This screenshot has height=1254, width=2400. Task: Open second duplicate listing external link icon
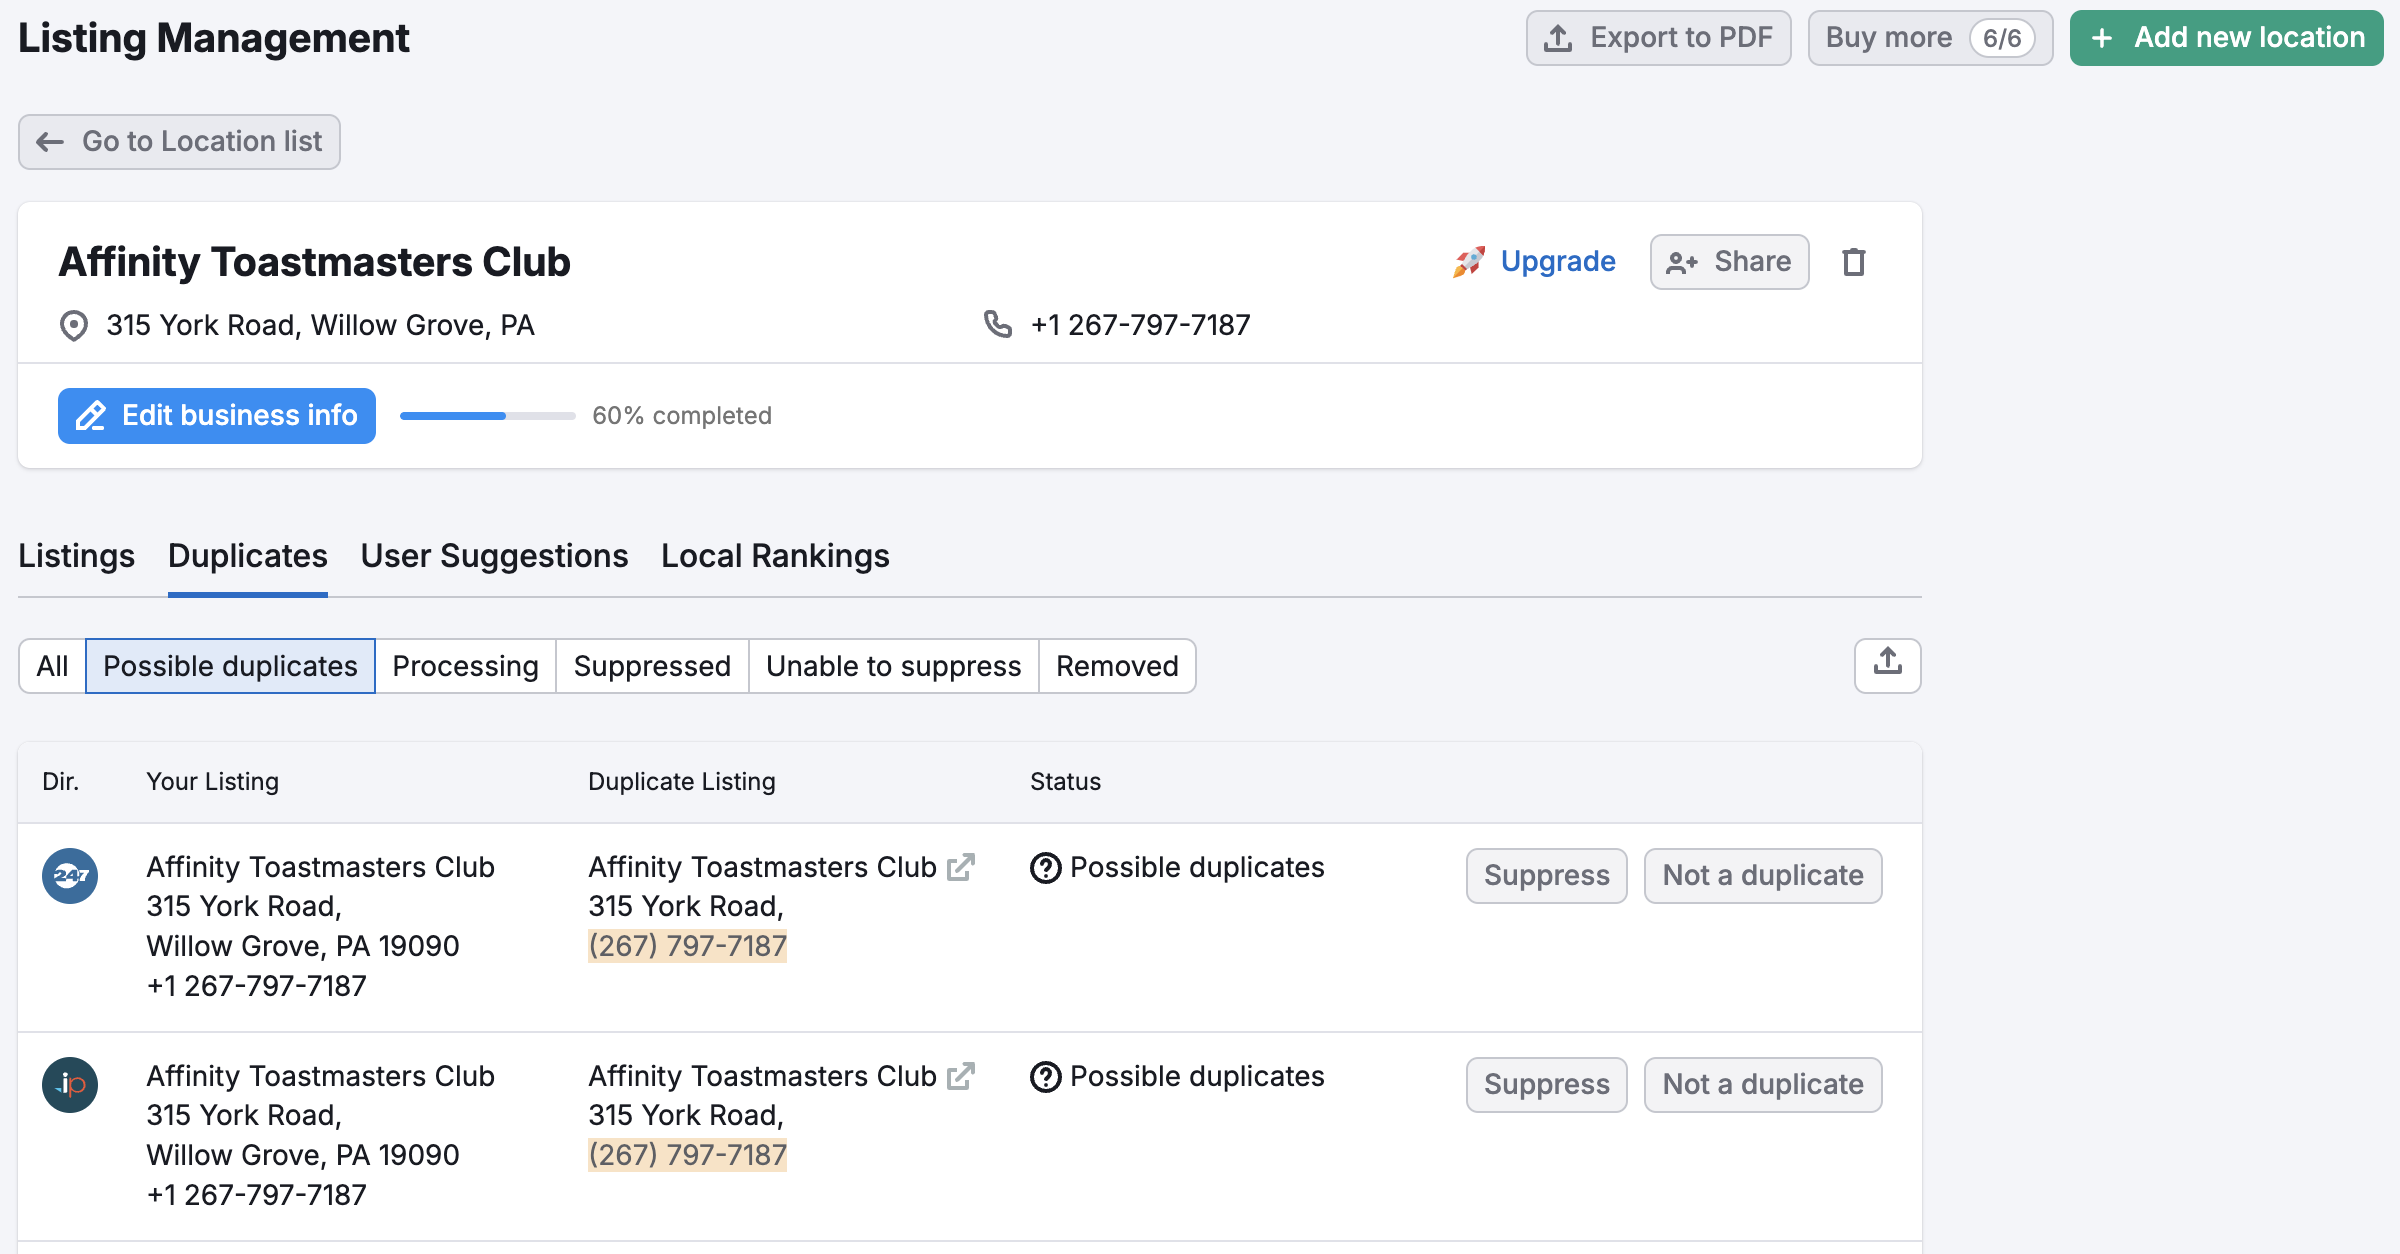(960, 1076)
